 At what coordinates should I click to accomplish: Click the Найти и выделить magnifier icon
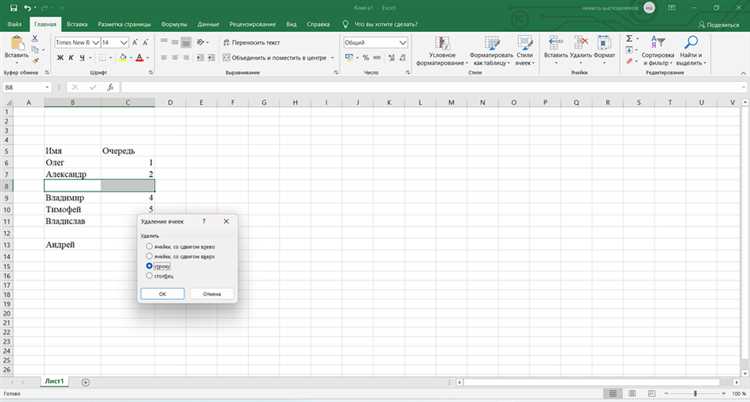(x=691, y=43)
